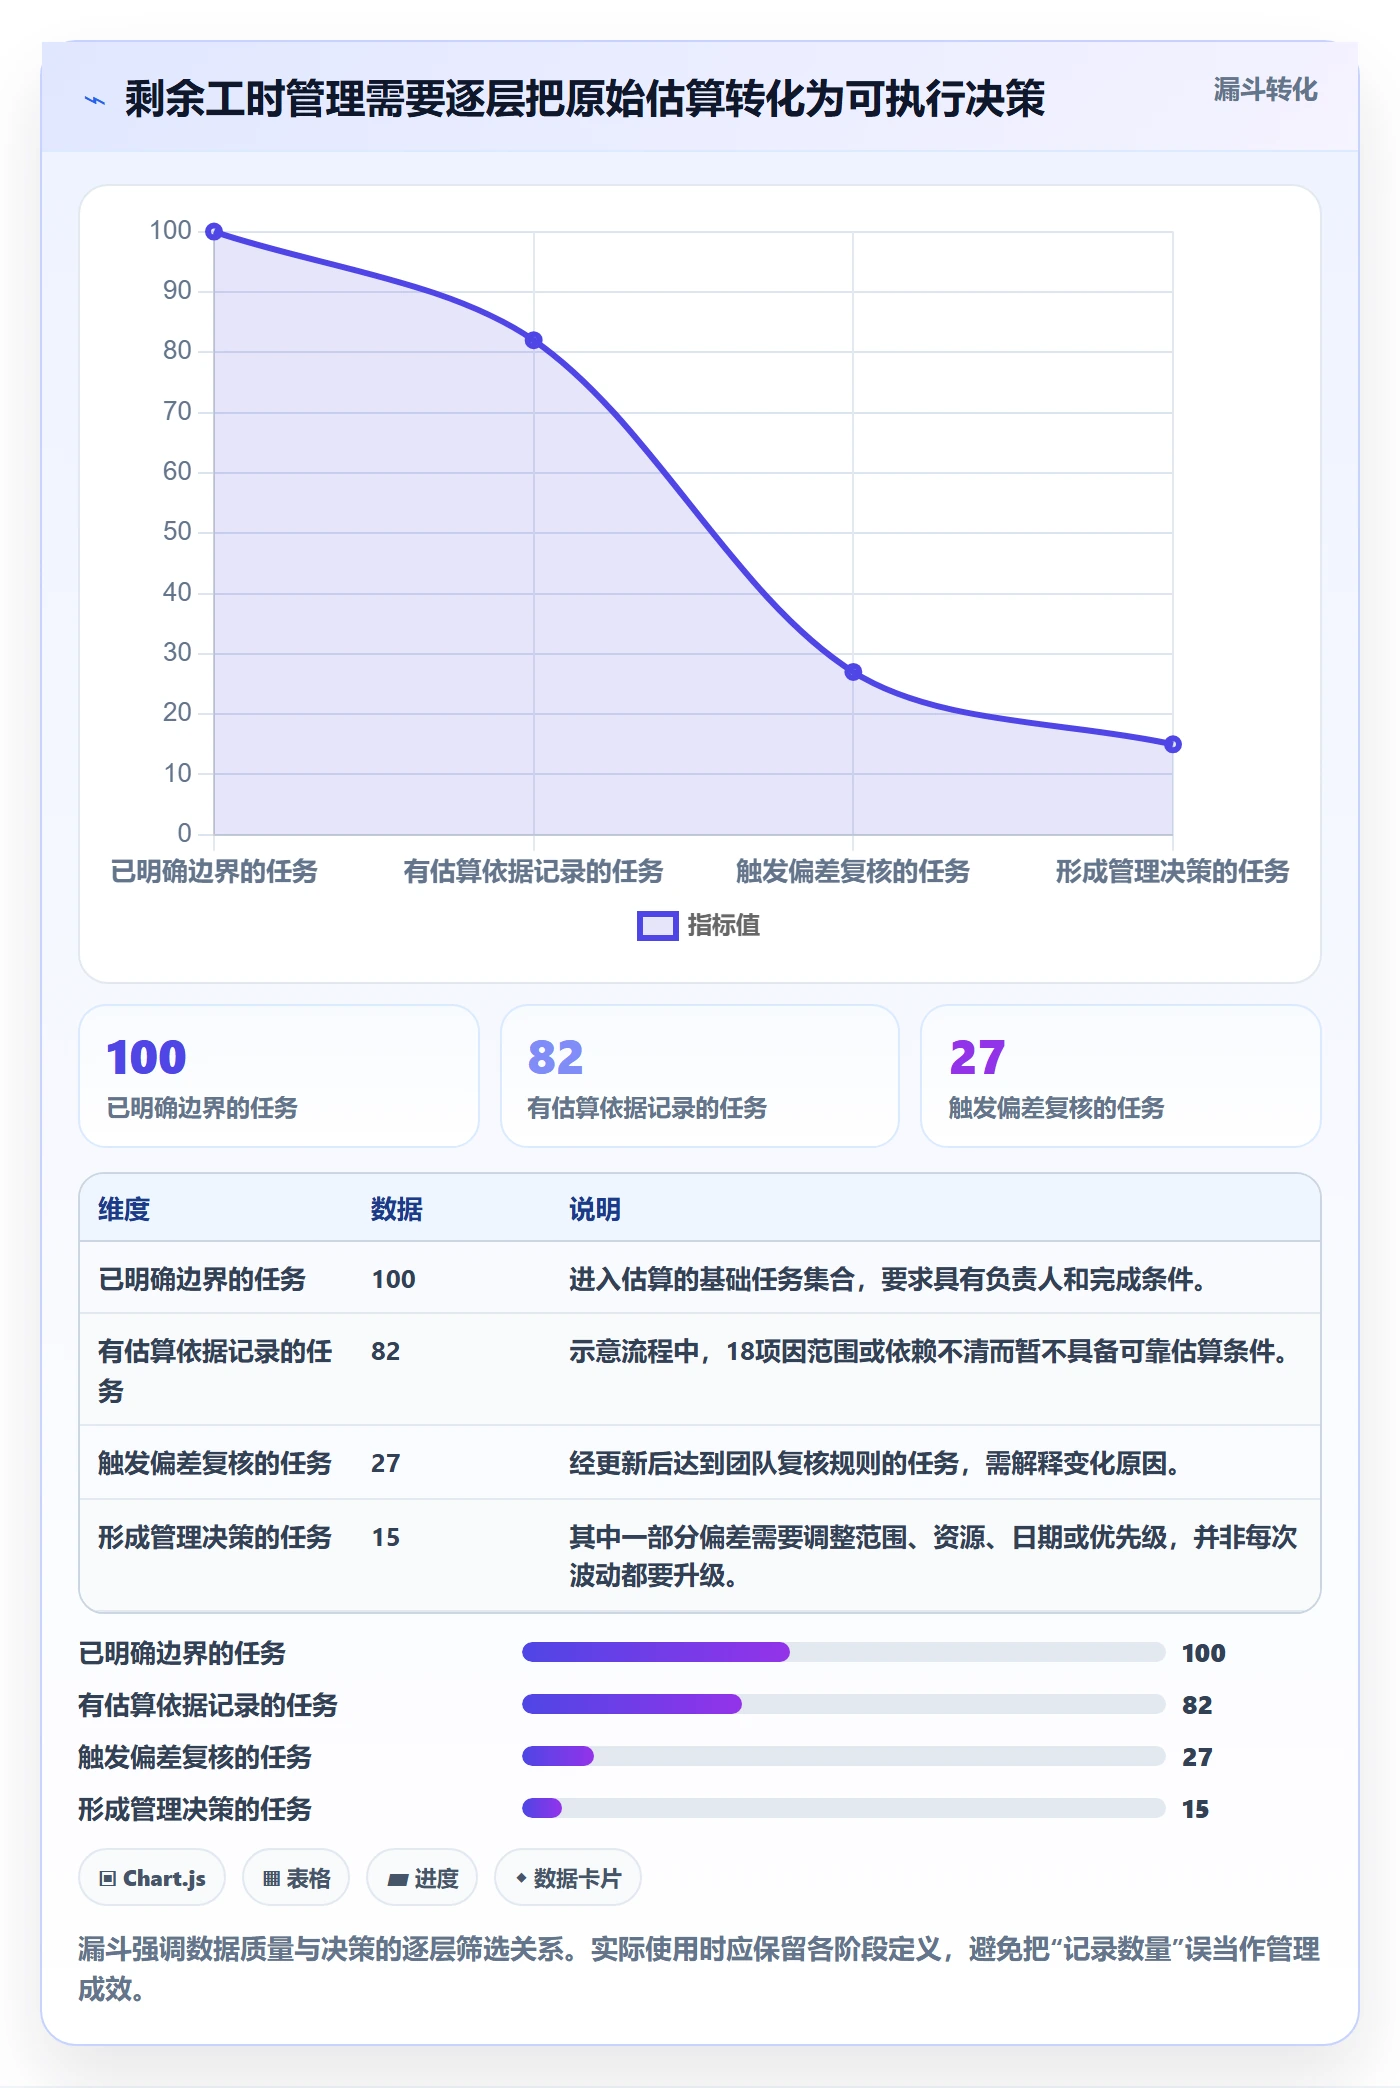Click the title 剩余工时管理需要逐层把原始估算转化为可执行决策
The height and width of the screenshot is (2088, 1400).
(585, 99)
